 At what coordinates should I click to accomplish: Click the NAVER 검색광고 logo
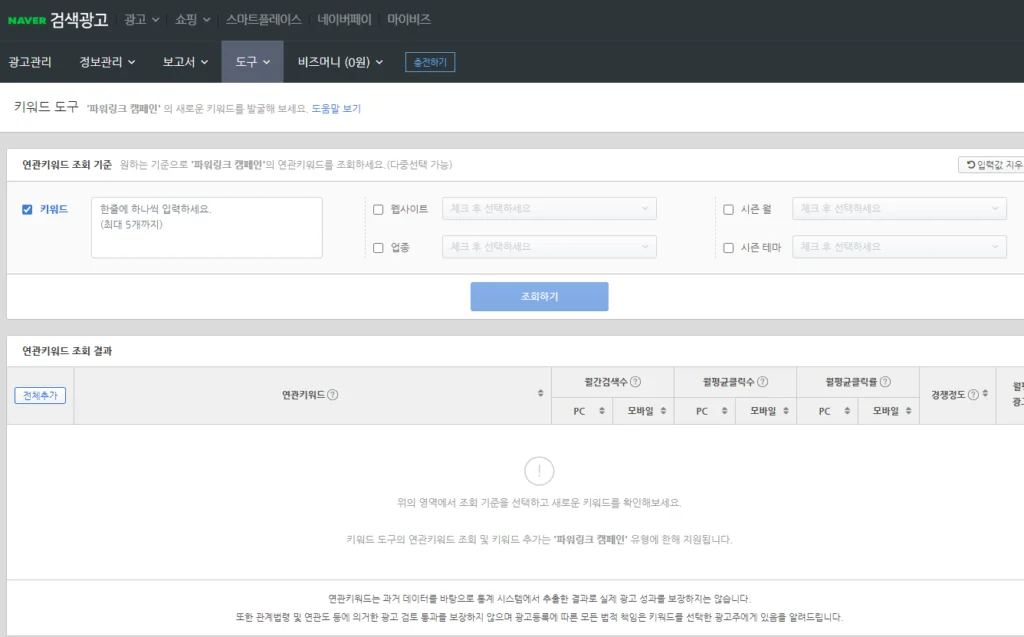click(x=59, y=18)
